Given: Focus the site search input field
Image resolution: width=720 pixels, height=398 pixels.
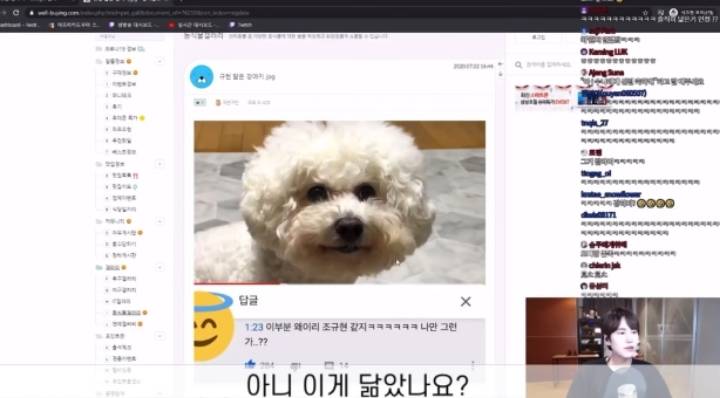Looking at the screenshot, I should tap(549, 65).
